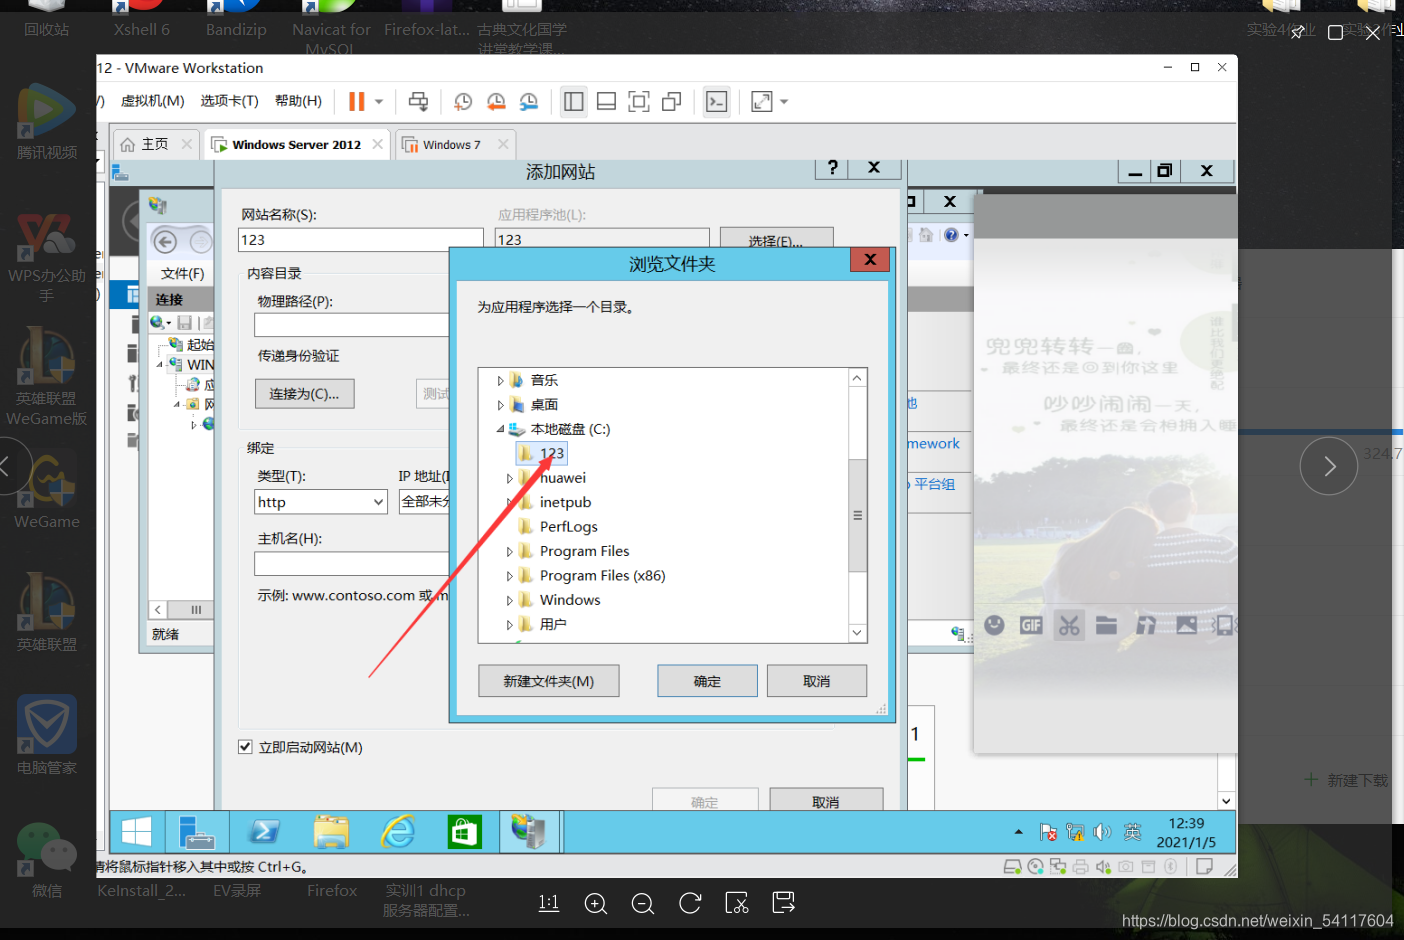Switch to the Windows 7 tab
Screen dimensions: 1404x940
click(451, 144)
